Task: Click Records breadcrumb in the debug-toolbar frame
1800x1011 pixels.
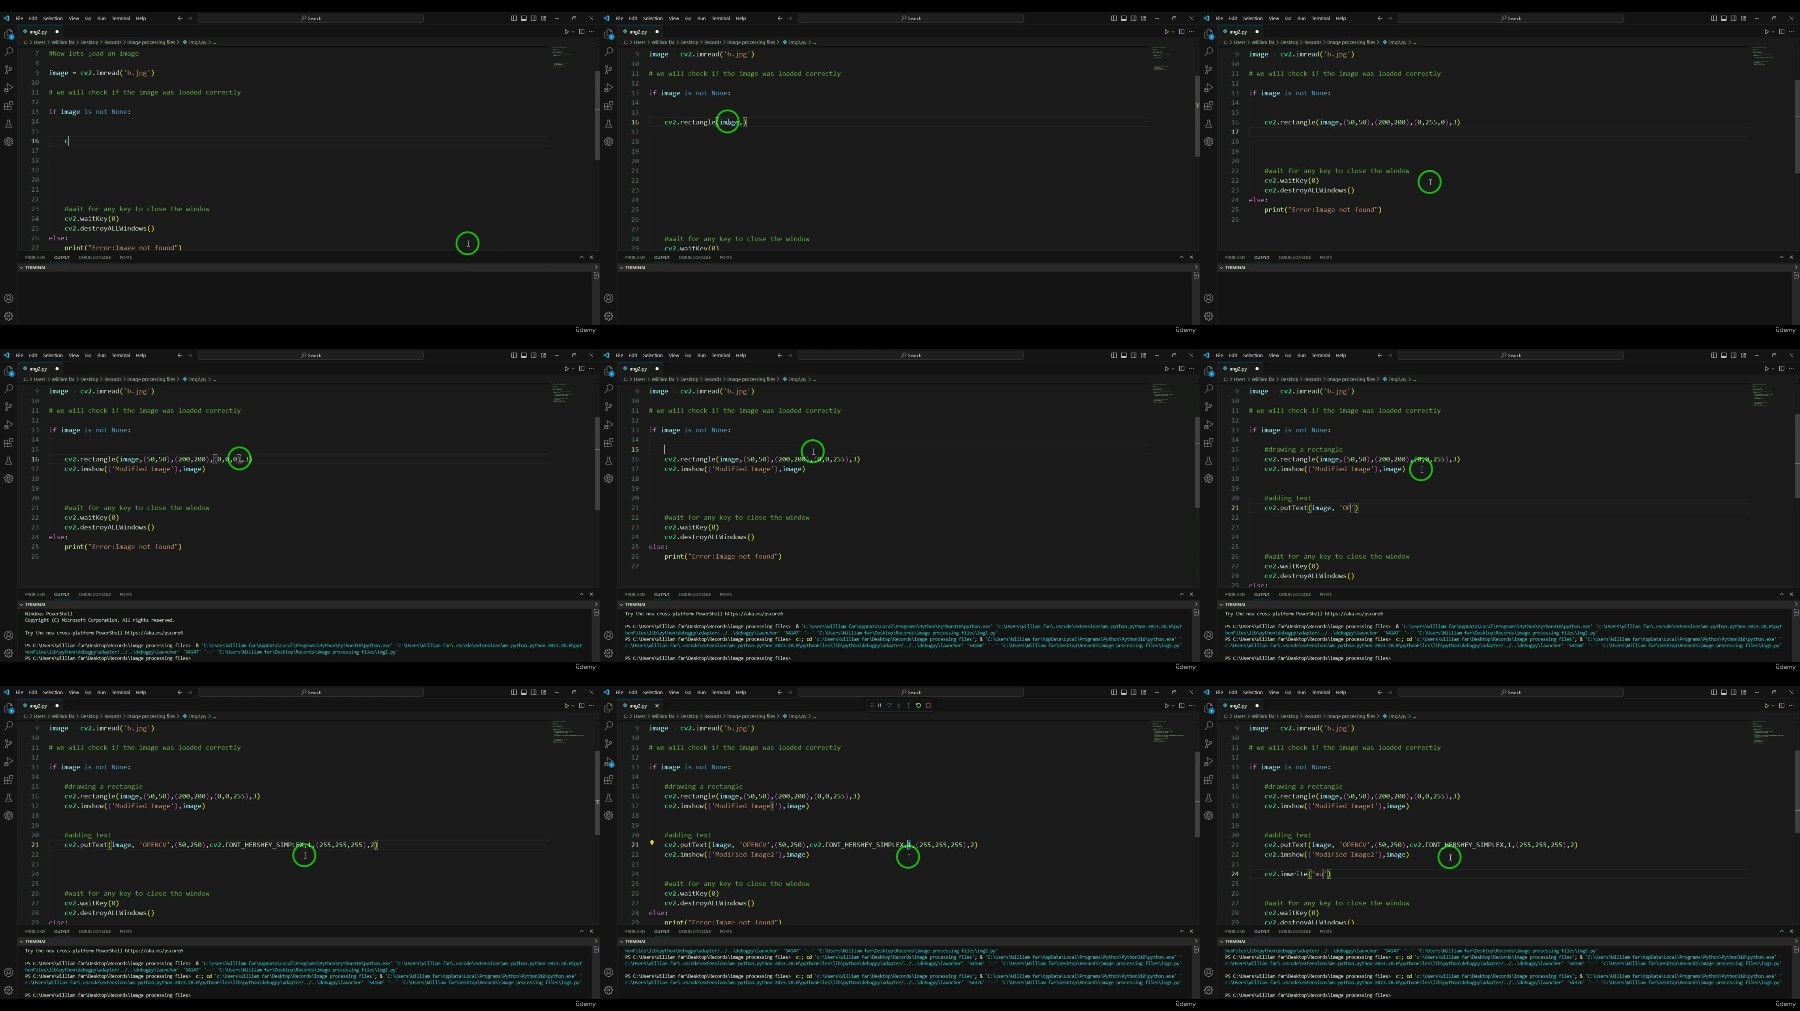Action: point(713,716)
